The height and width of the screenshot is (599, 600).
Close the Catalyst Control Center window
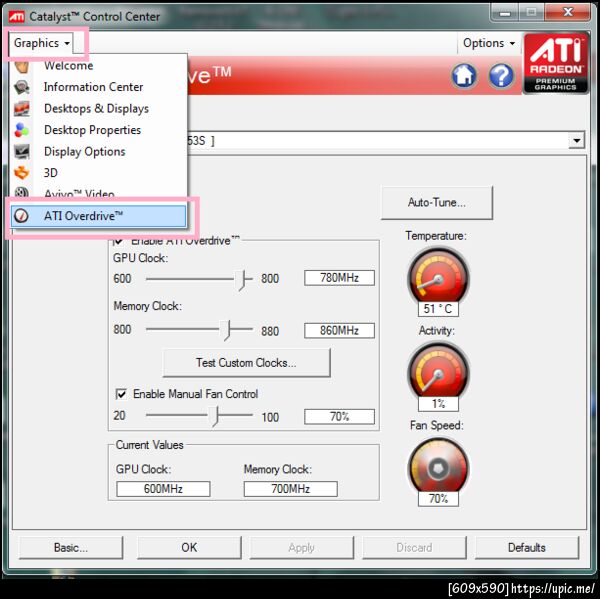click(x=568, y=13)
